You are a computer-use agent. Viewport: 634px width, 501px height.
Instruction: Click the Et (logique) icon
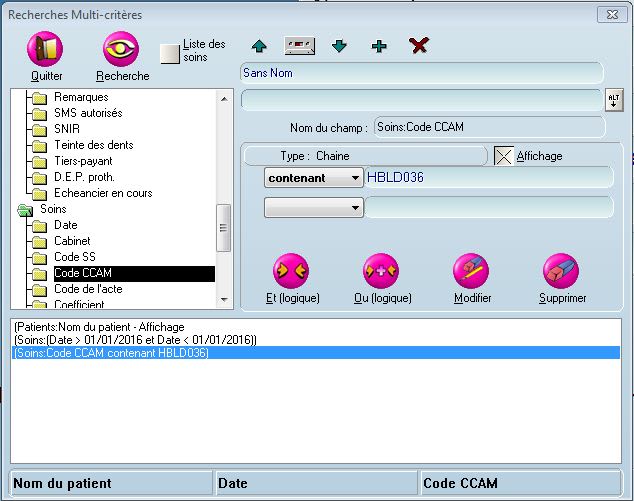click(291, 271)
